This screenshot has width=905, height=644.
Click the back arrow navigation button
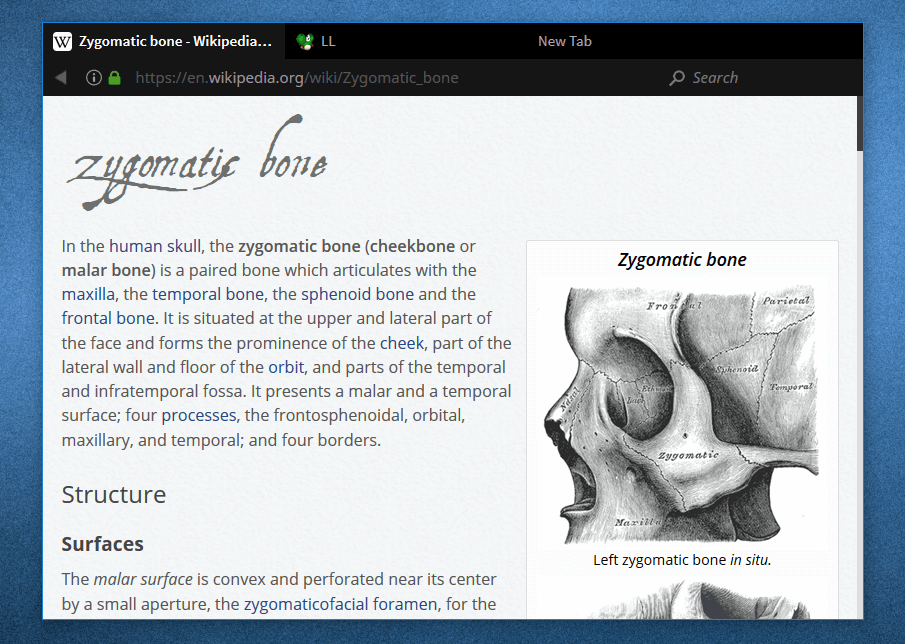61,77
